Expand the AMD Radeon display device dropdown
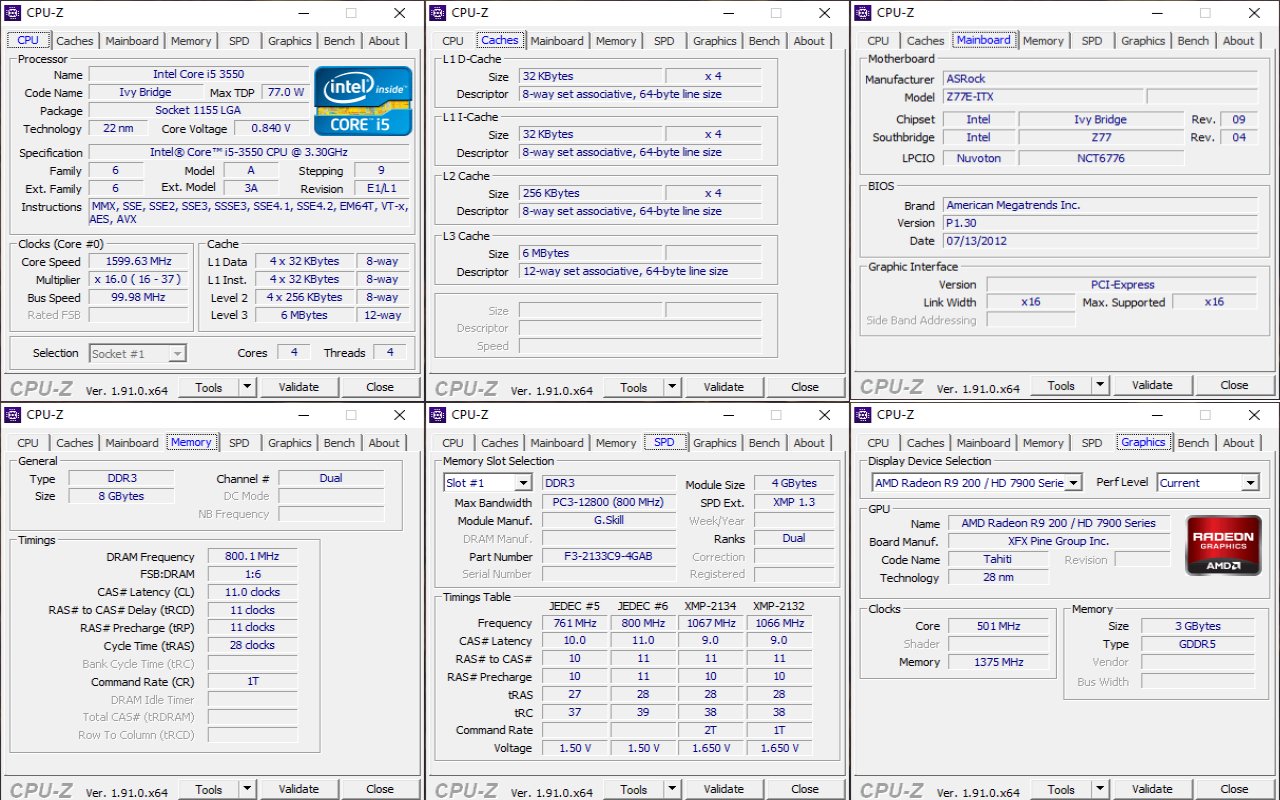1280x800 pixels. tap(1074, 483)
